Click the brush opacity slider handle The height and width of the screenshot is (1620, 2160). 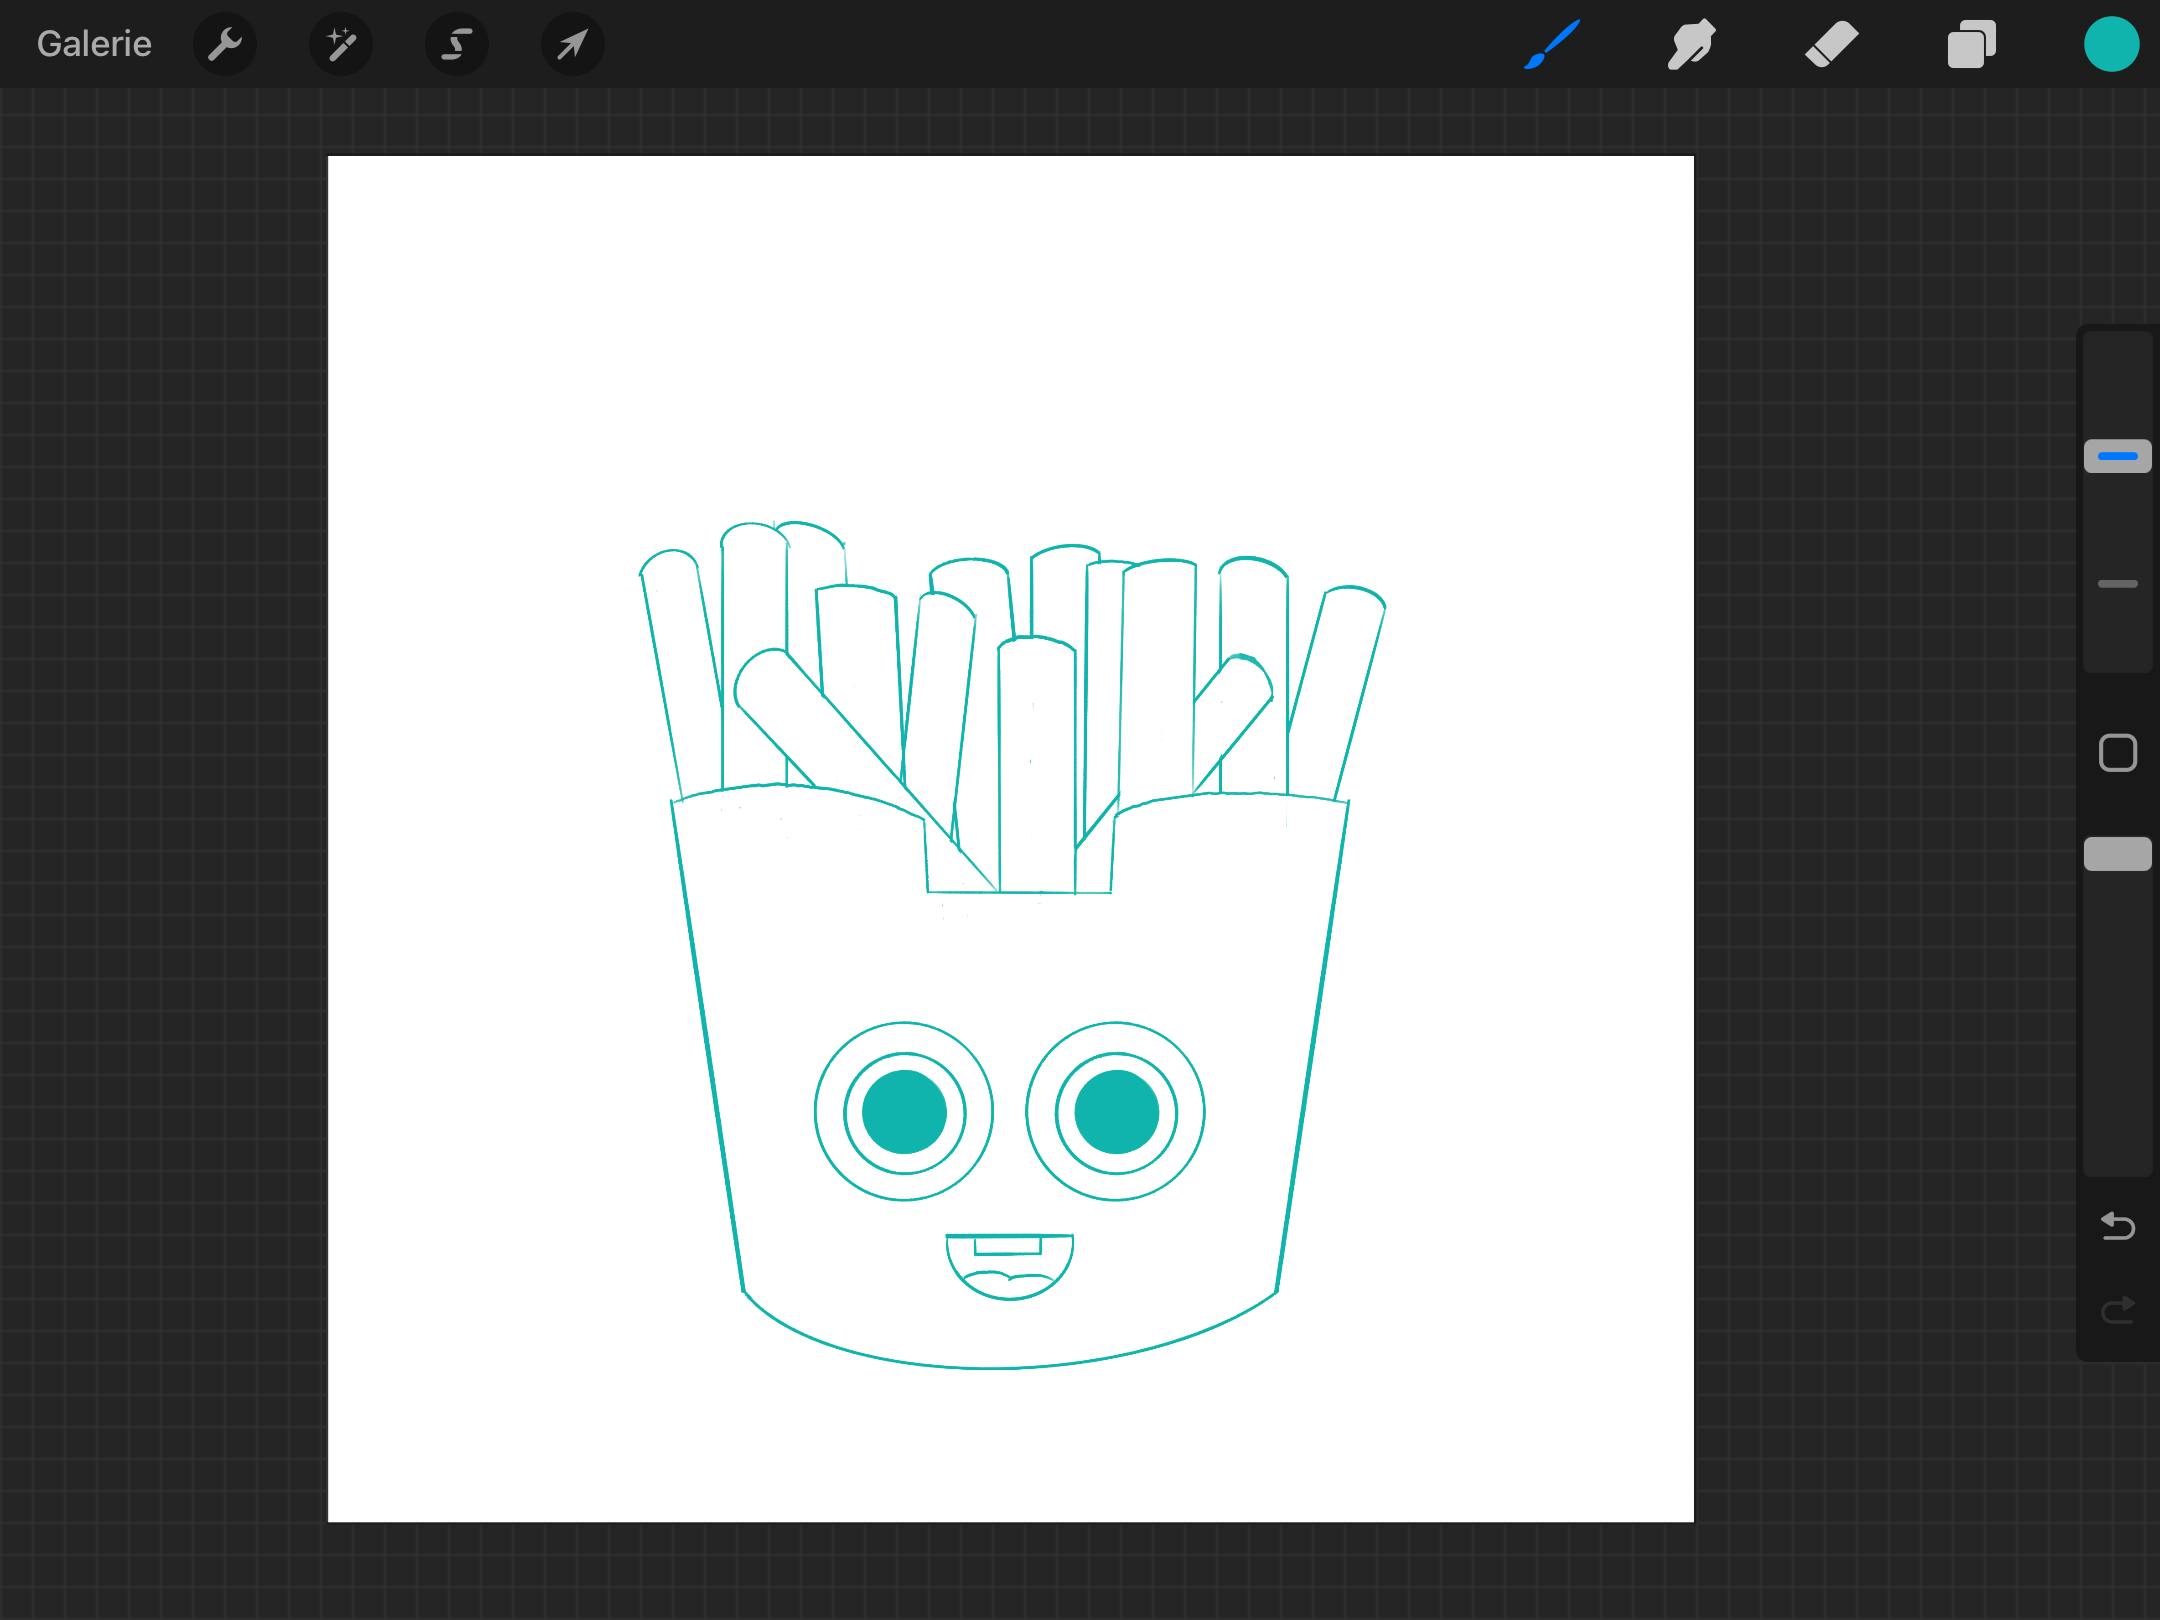coord(2117,854)
